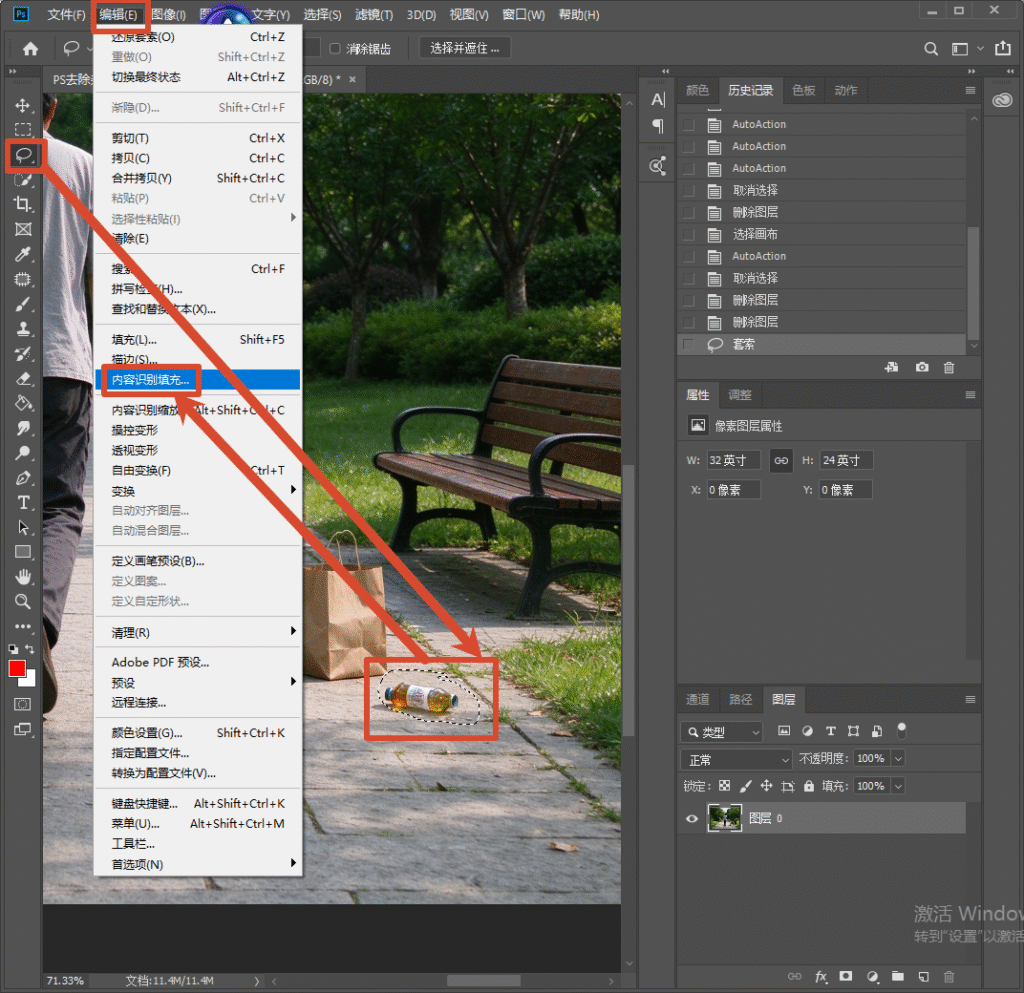Create new group folder icon
The height and width of the screenshot is (993, 1024).
(898, 977)
